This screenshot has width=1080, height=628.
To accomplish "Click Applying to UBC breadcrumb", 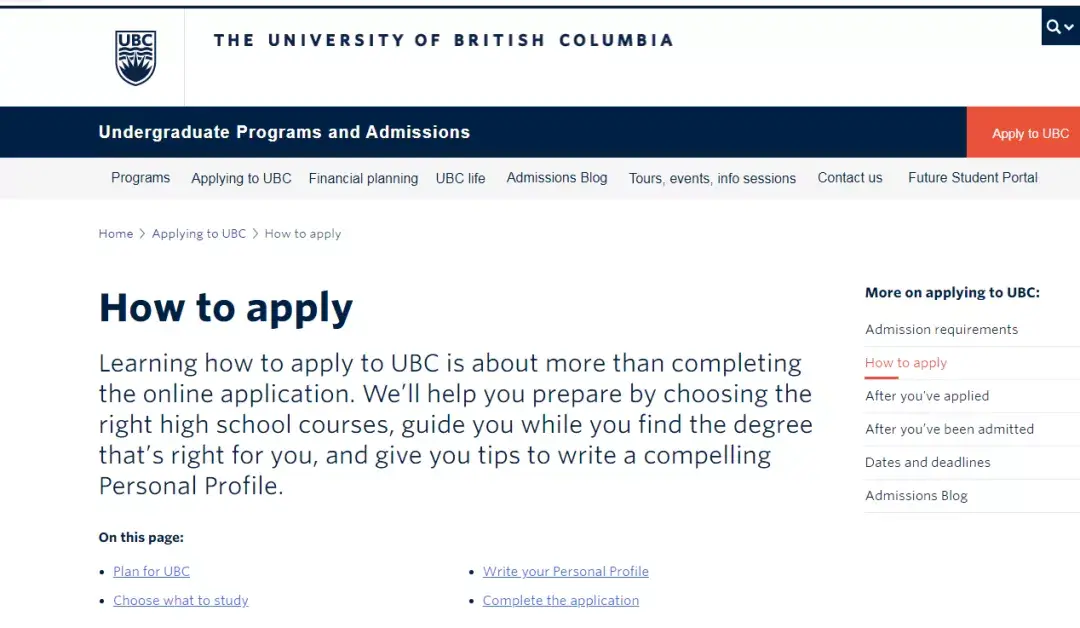I will coord(198,234).
